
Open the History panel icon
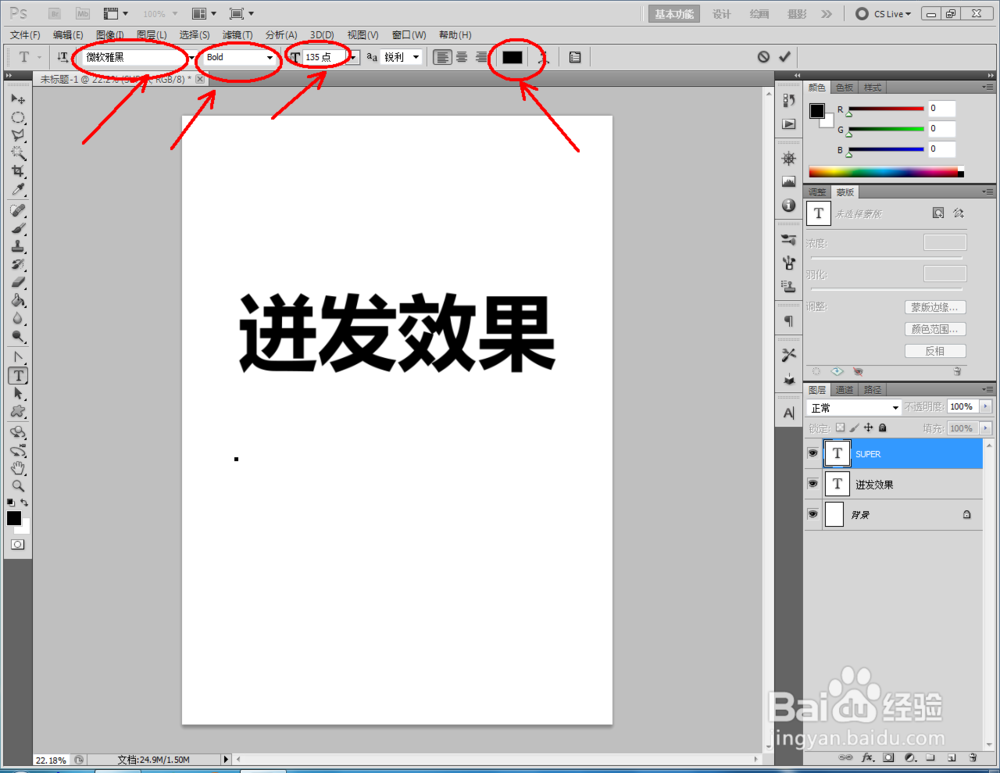[x=789, y=101]
